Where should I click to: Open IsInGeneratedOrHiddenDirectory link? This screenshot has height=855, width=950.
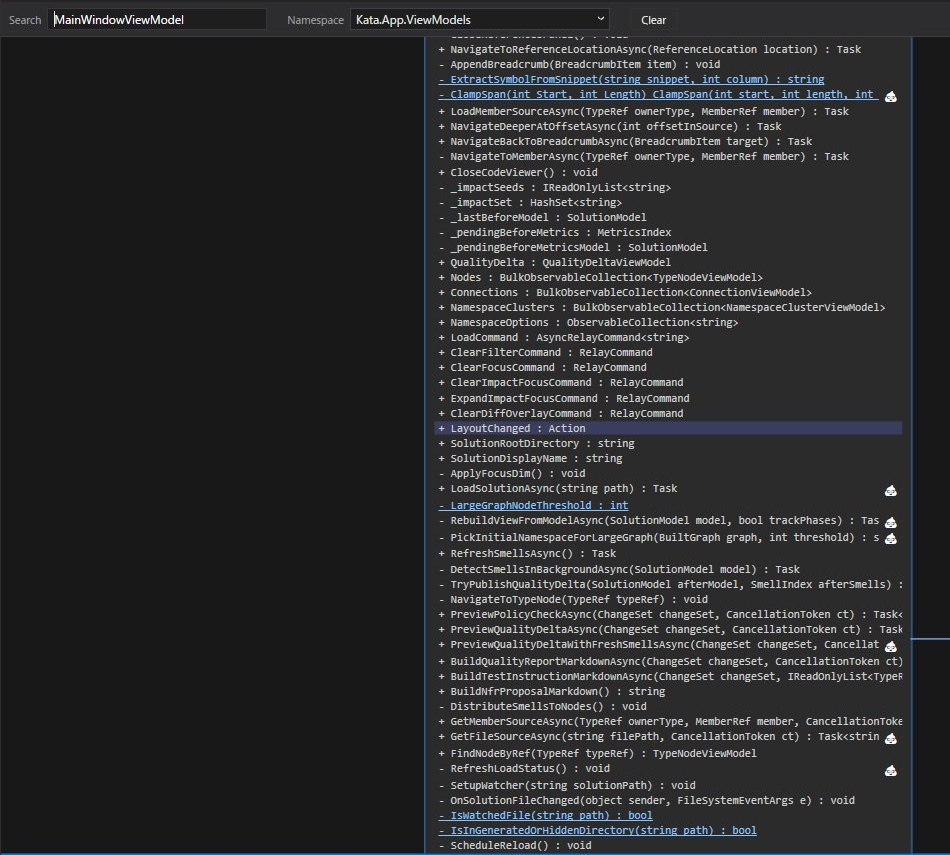point(597,831)
